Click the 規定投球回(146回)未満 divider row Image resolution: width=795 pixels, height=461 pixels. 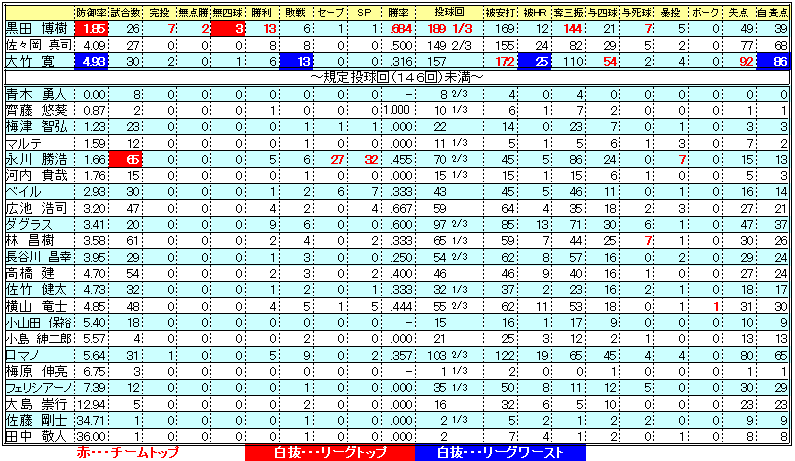pyautogui.click(x=397, y=77)
